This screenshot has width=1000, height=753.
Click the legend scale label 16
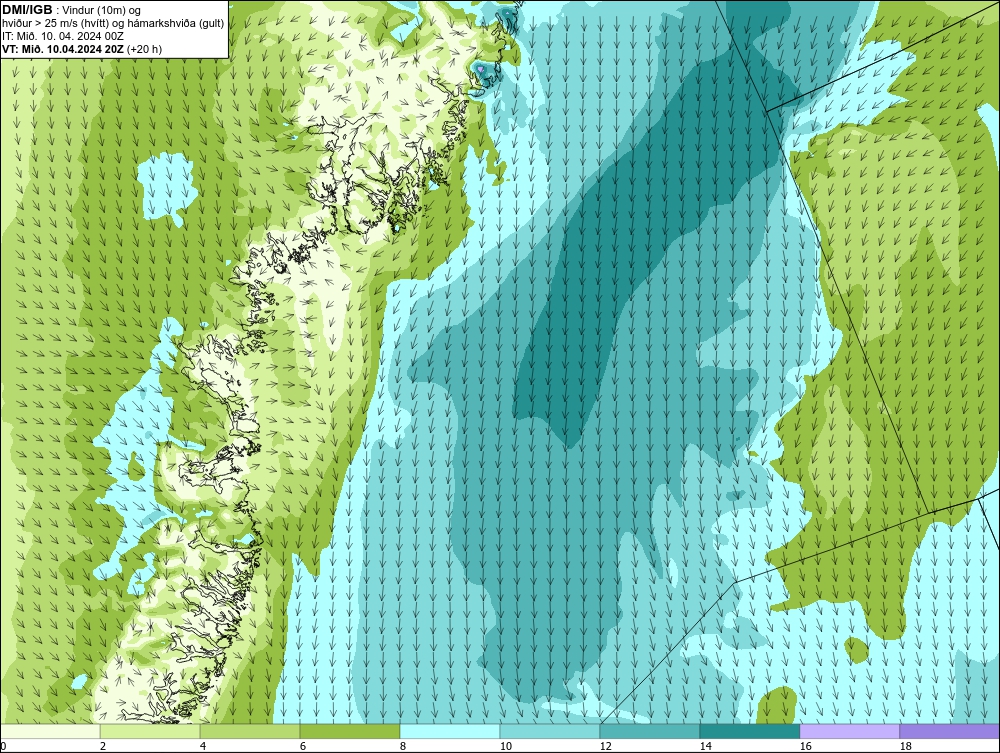(x=805, y=746)
